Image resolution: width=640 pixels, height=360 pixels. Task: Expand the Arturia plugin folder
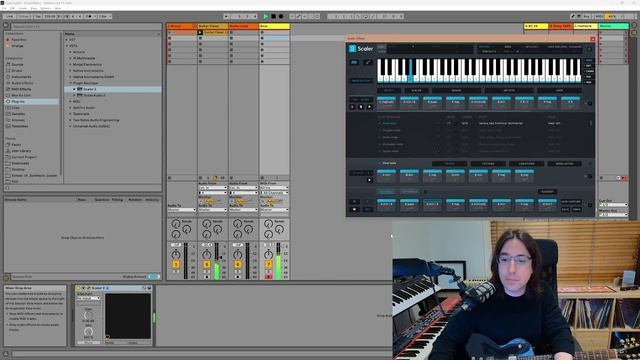tap(70, 52)
